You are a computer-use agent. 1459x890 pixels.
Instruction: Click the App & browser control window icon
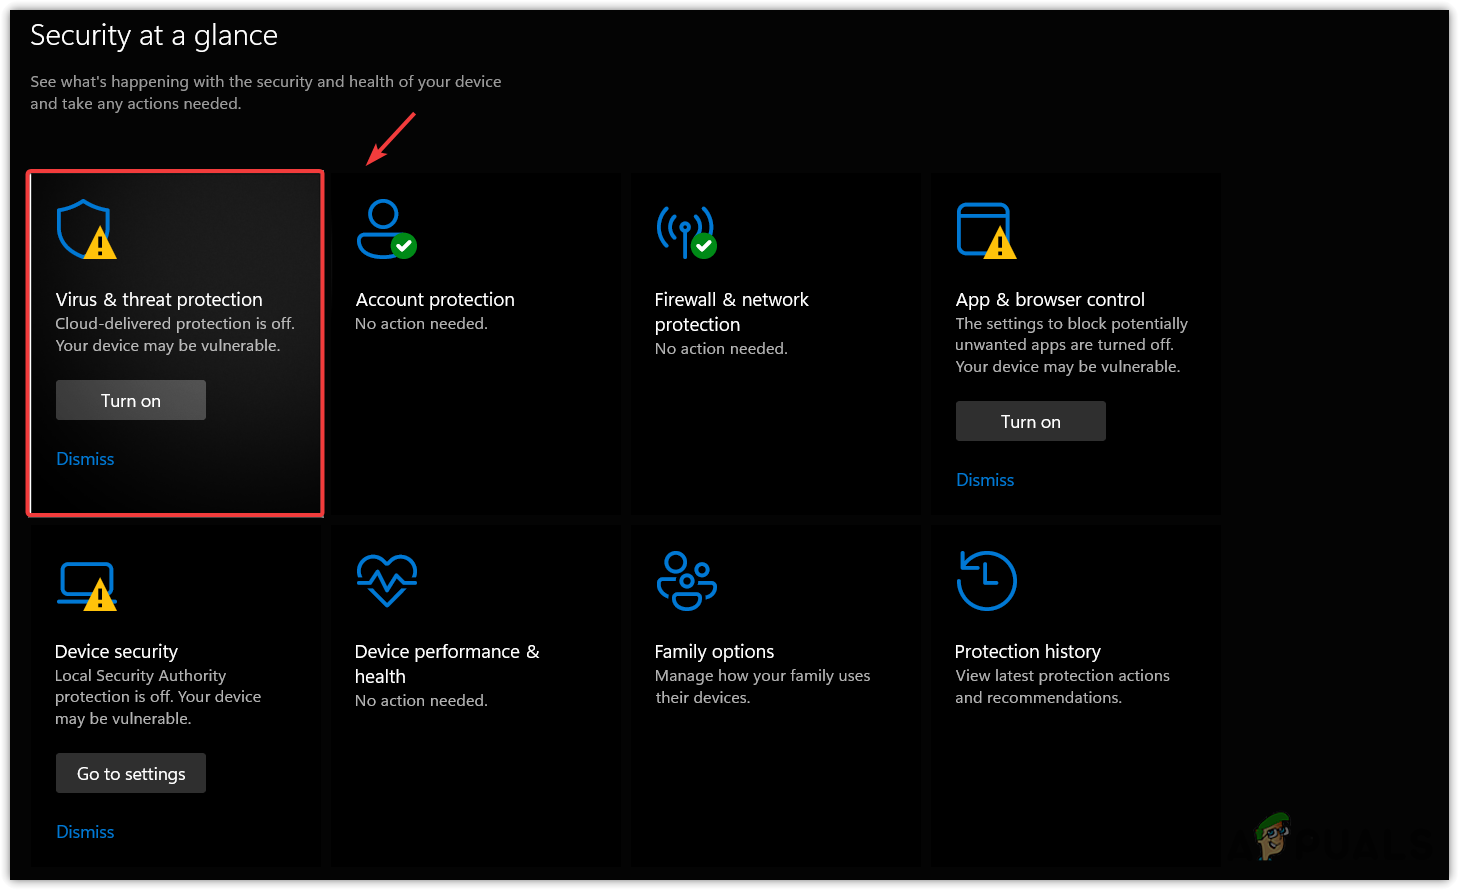click(985, 230)
